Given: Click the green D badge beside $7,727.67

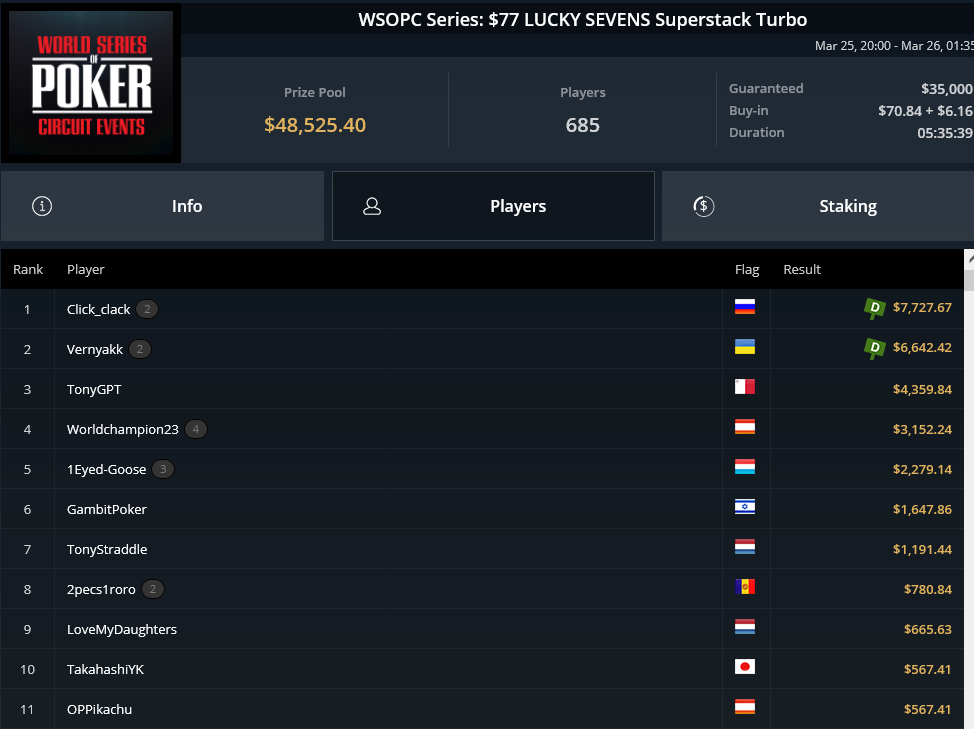Looking at the screenshot, I should [875, 308].
